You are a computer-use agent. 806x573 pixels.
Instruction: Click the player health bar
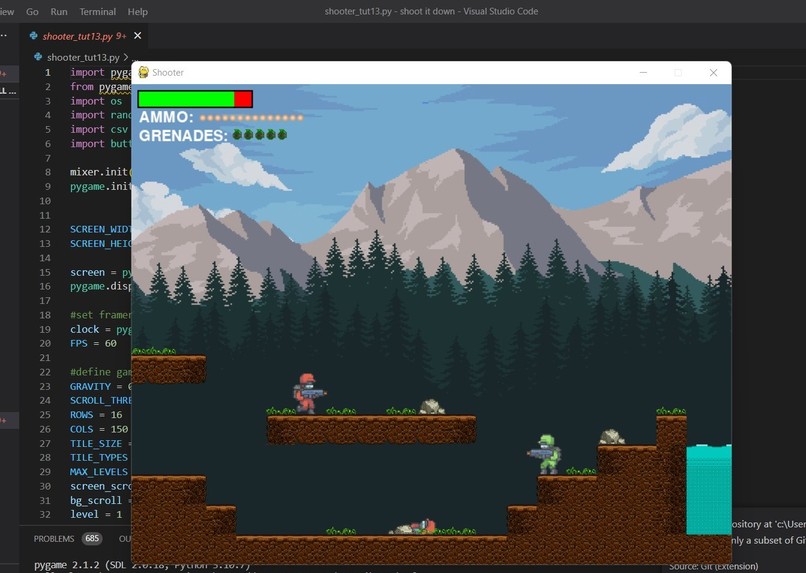point(195,99)
